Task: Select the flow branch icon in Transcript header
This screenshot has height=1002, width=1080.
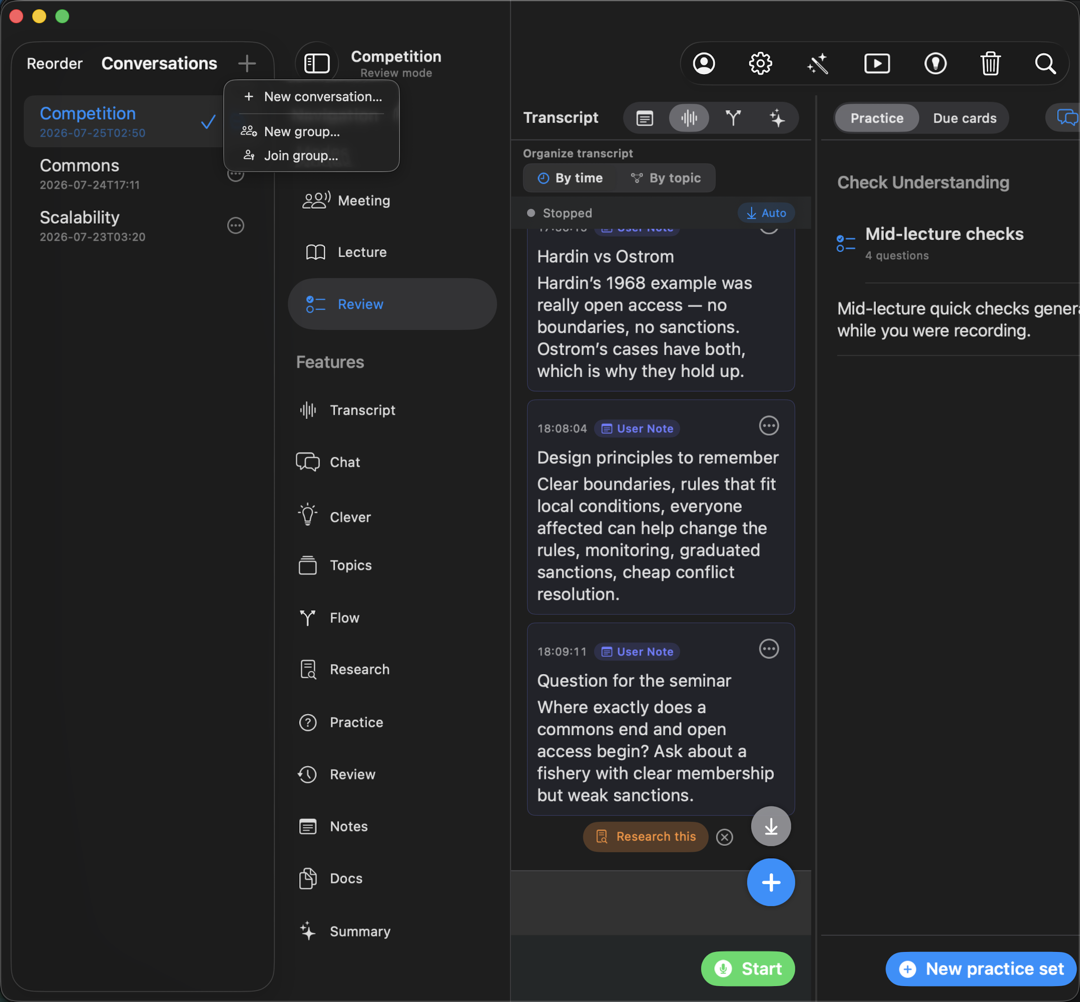Action: click(733, 118)
